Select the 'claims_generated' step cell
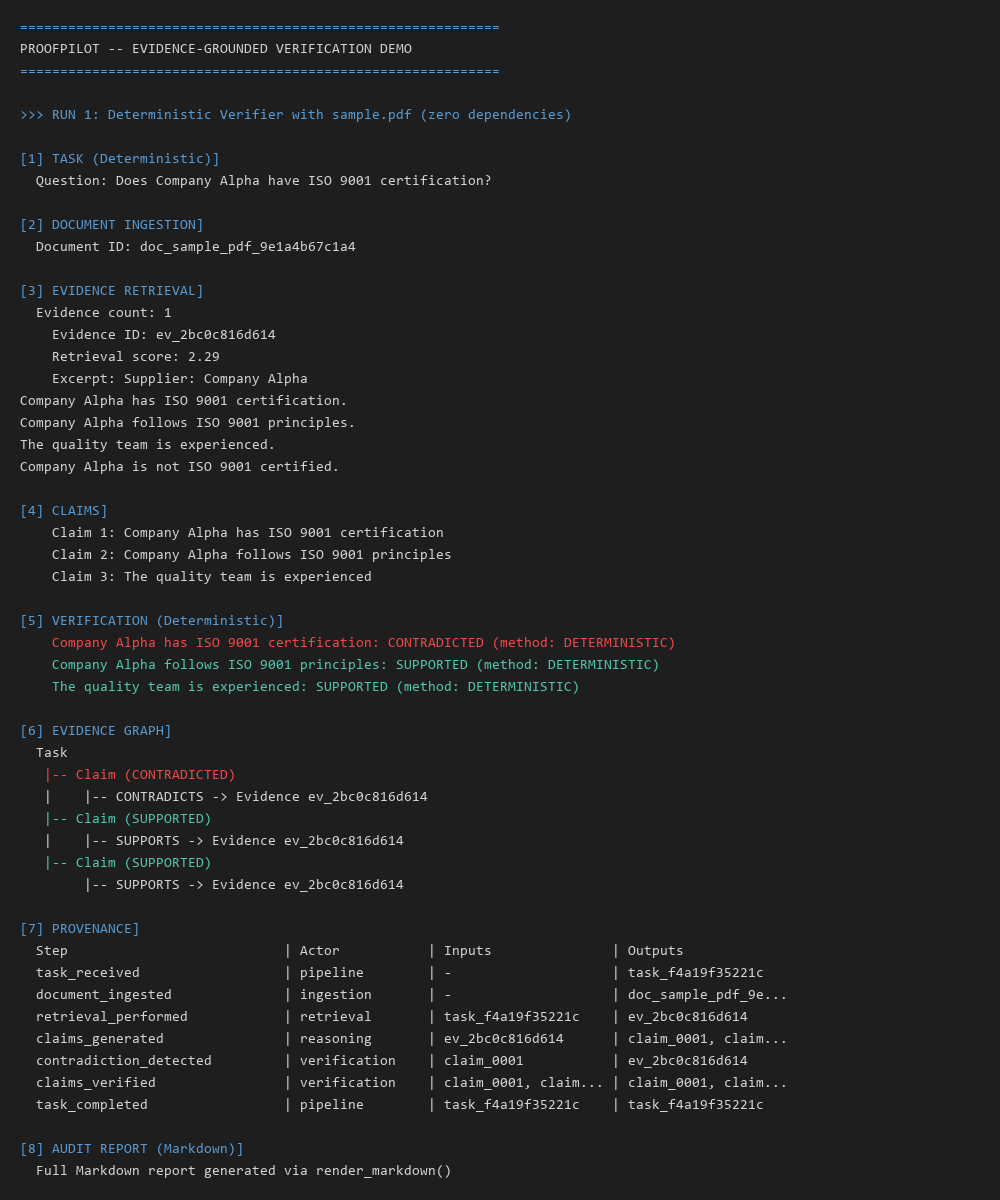Image resolution: width=1000 pixels, height=1200 pixels. 100,1038
